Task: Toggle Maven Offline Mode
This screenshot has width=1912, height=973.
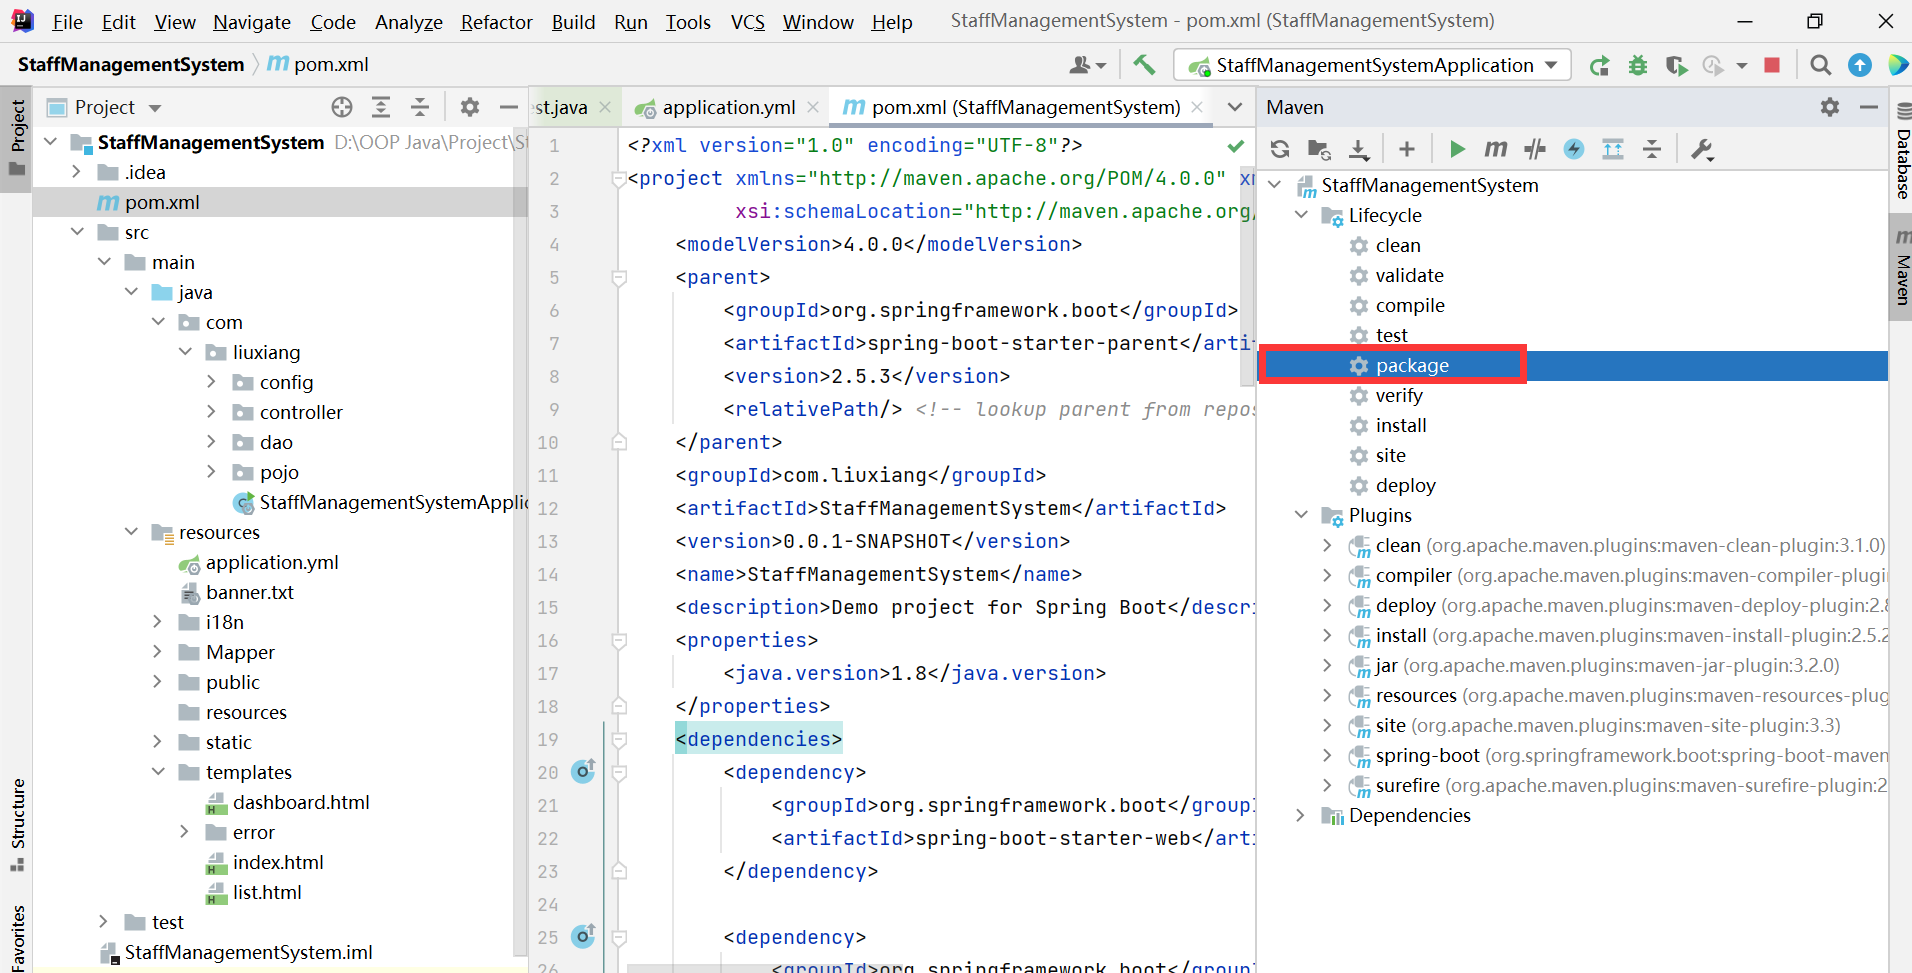Action: [1535, 150]
